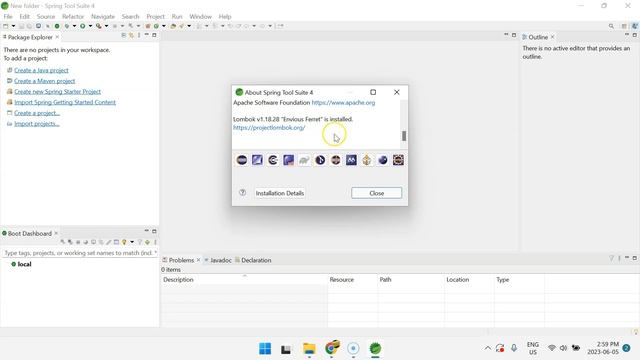Minimize the Package Explorer panel
Viewport: 640px width, 360px height.
coord(147,35)
